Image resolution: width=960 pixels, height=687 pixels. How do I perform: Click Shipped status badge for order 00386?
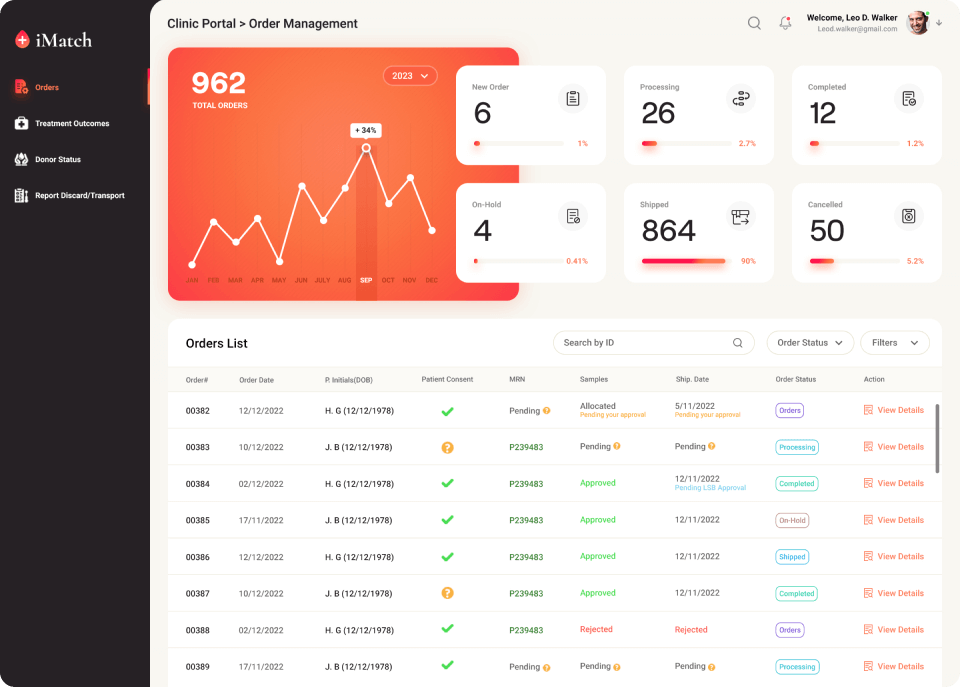[x=792, y=557]
